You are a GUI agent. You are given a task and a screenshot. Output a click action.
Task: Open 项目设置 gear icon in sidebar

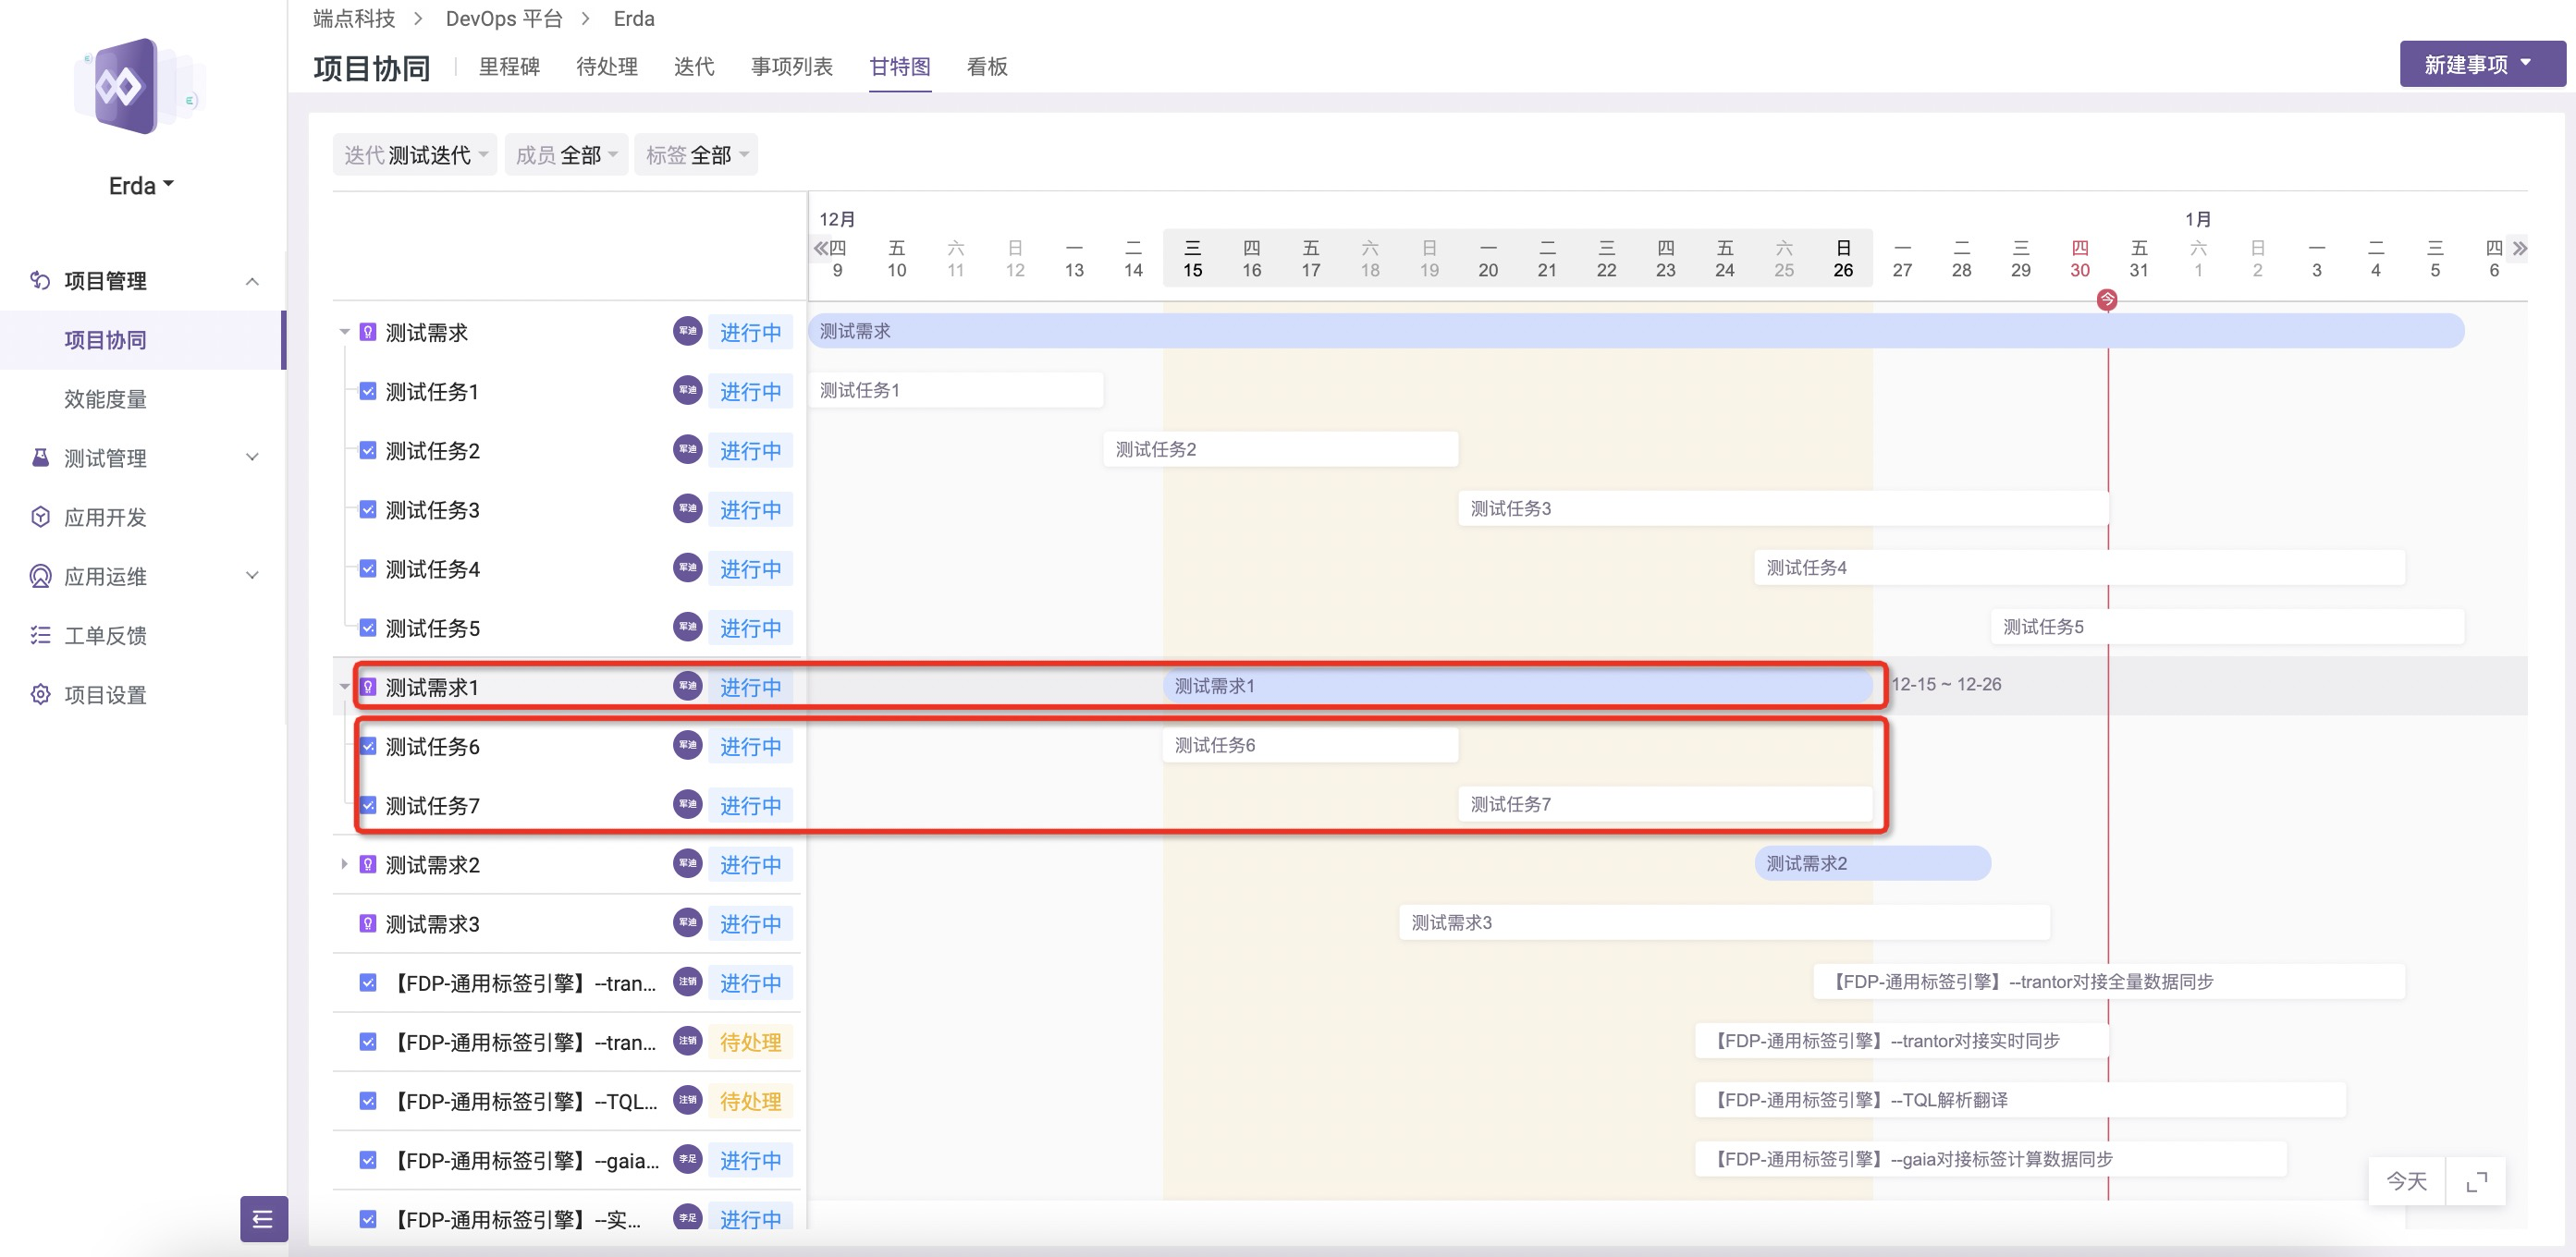(x=40, y=694)
